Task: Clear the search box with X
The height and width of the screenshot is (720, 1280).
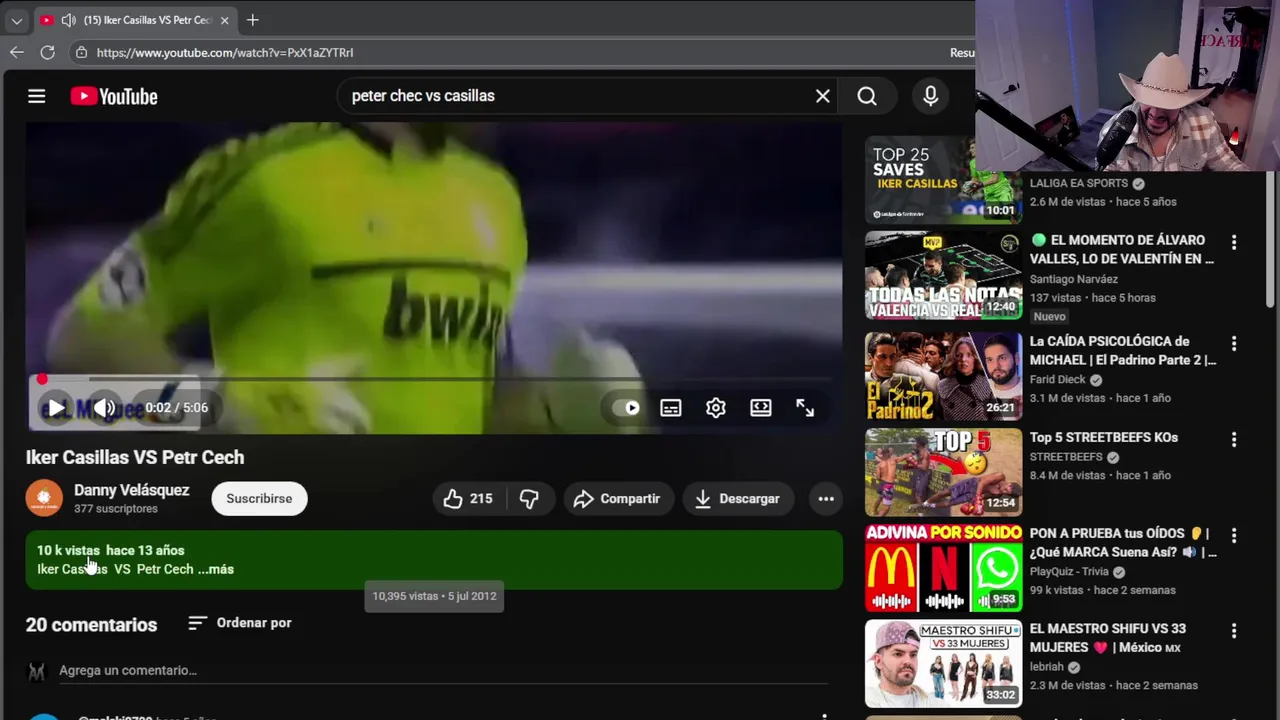Action: click(822, 96)
